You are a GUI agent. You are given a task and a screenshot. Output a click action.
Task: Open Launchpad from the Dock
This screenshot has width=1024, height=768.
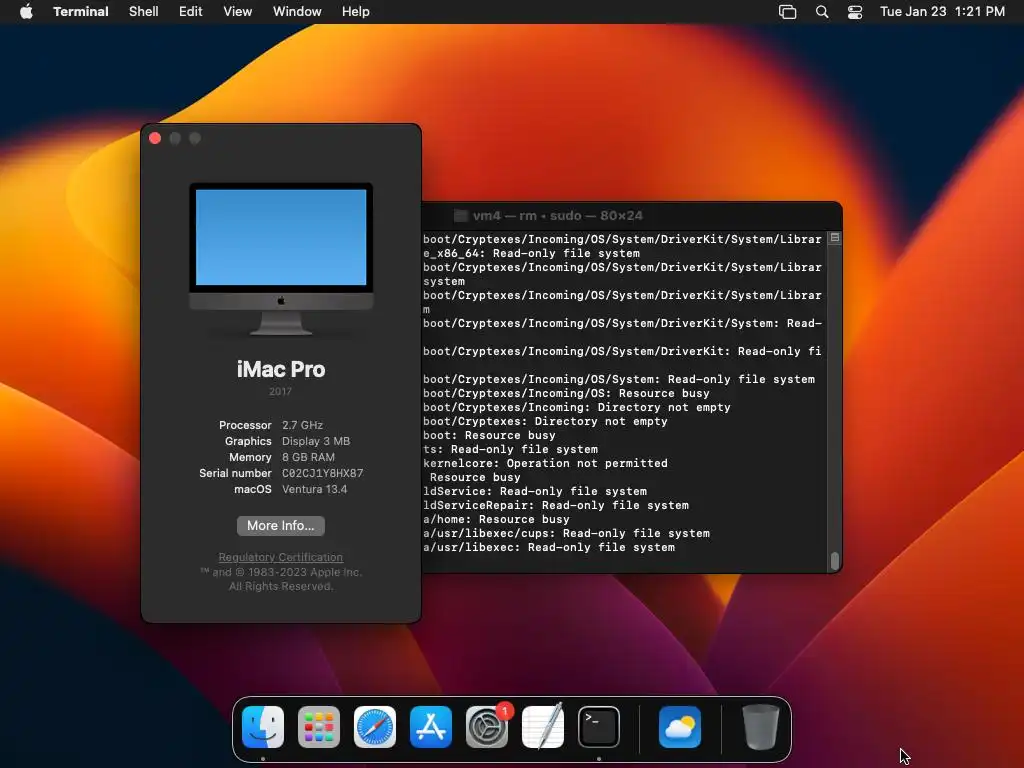[319, 727]
